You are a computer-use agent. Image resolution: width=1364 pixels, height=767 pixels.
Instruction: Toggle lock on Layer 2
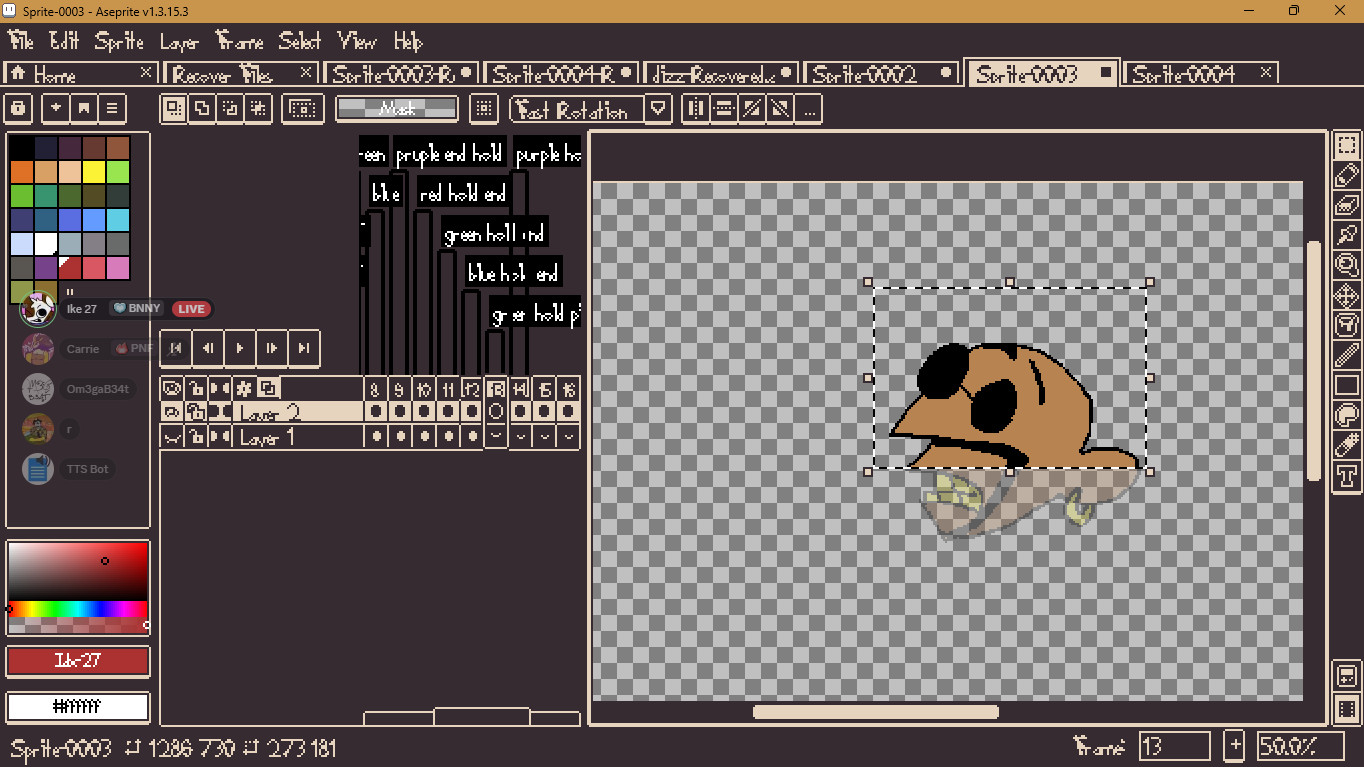pyautogui.click(x=196, y=412)
